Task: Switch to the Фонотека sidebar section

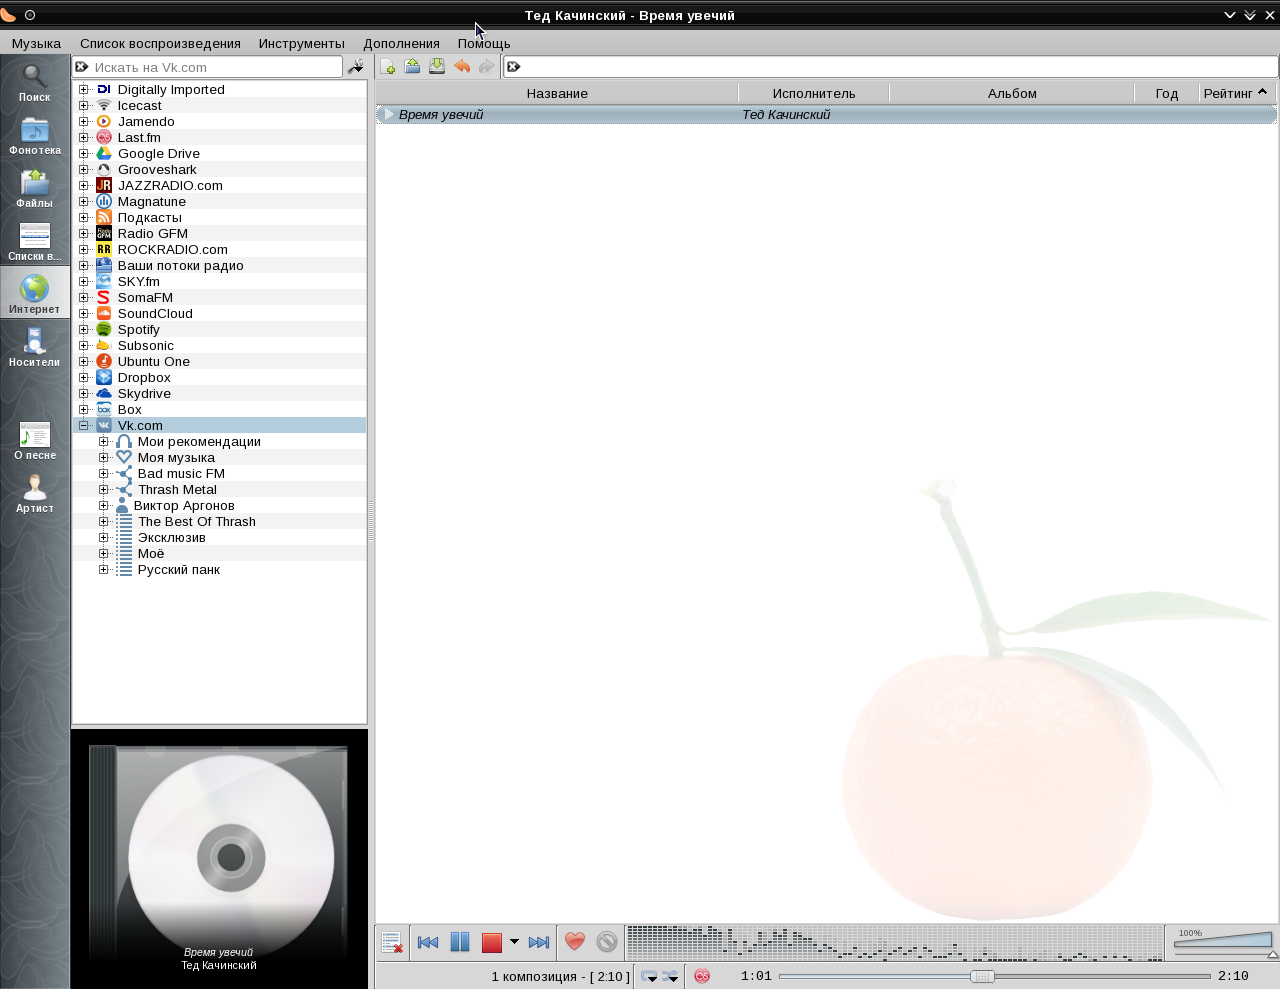Action: pyautogui.click(x=35, y=136)
